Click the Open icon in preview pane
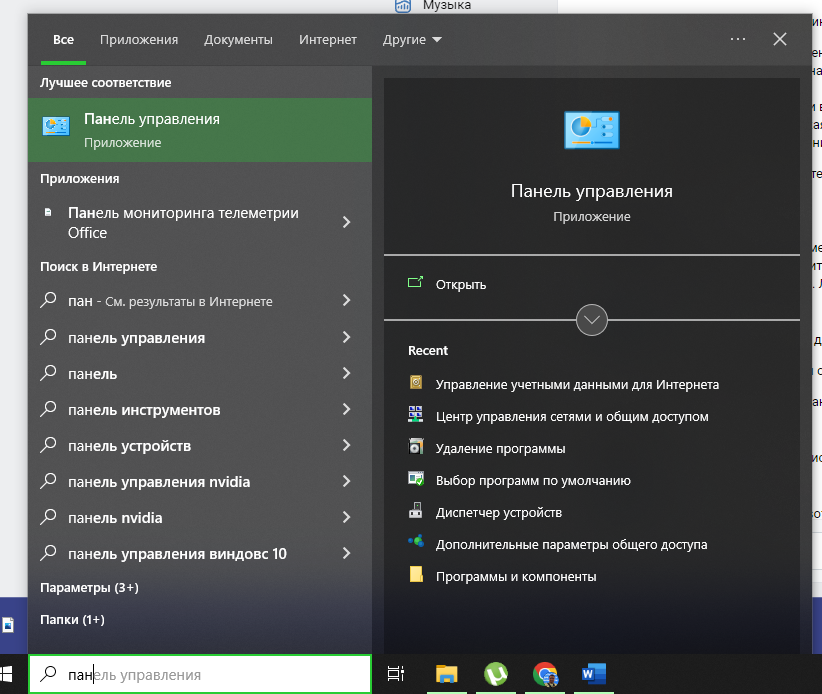The image size is (822, 694). 415,283
